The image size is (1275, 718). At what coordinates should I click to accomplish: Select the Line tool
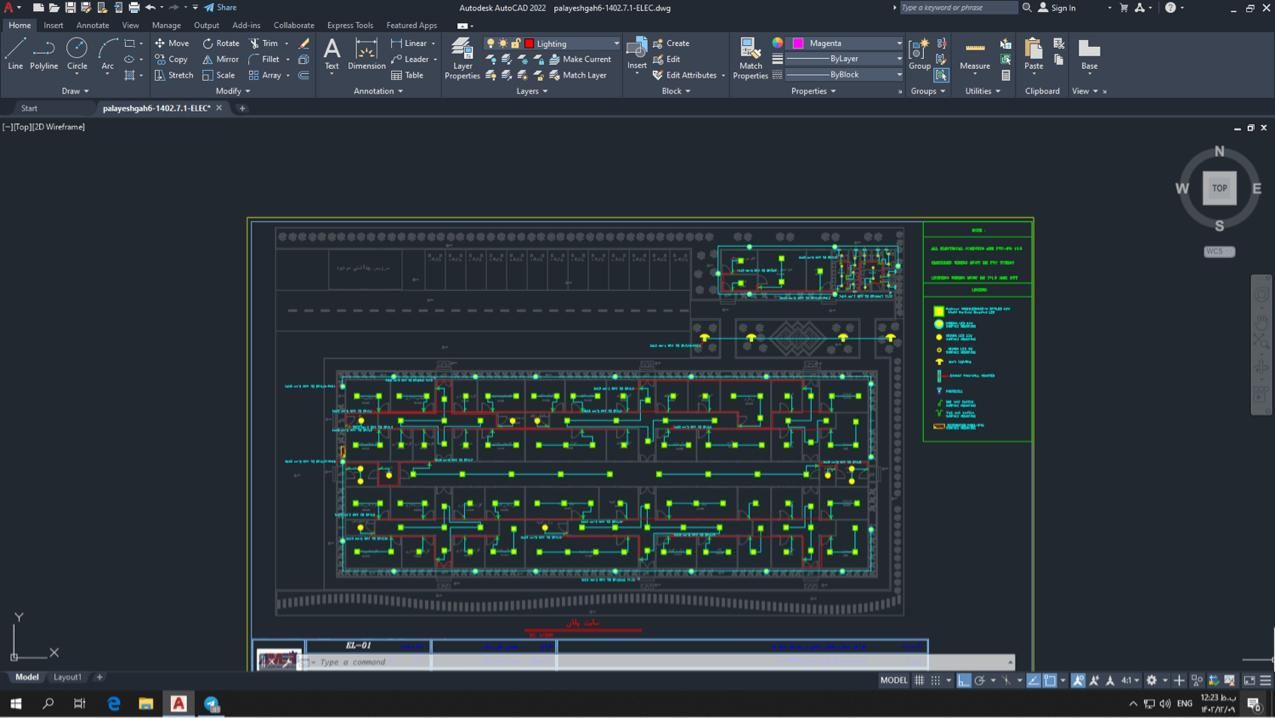(15, 54)
